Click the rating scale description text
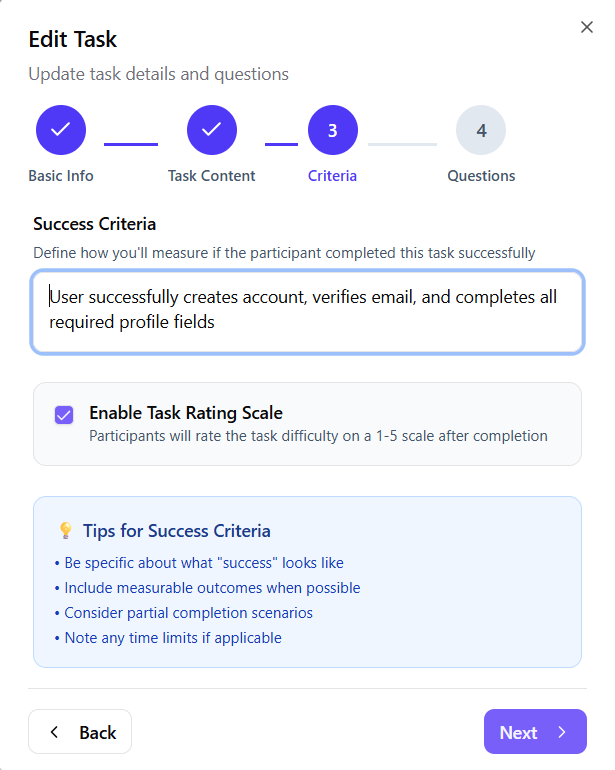Screen dimensions: 615x770 tap(318, 436)
